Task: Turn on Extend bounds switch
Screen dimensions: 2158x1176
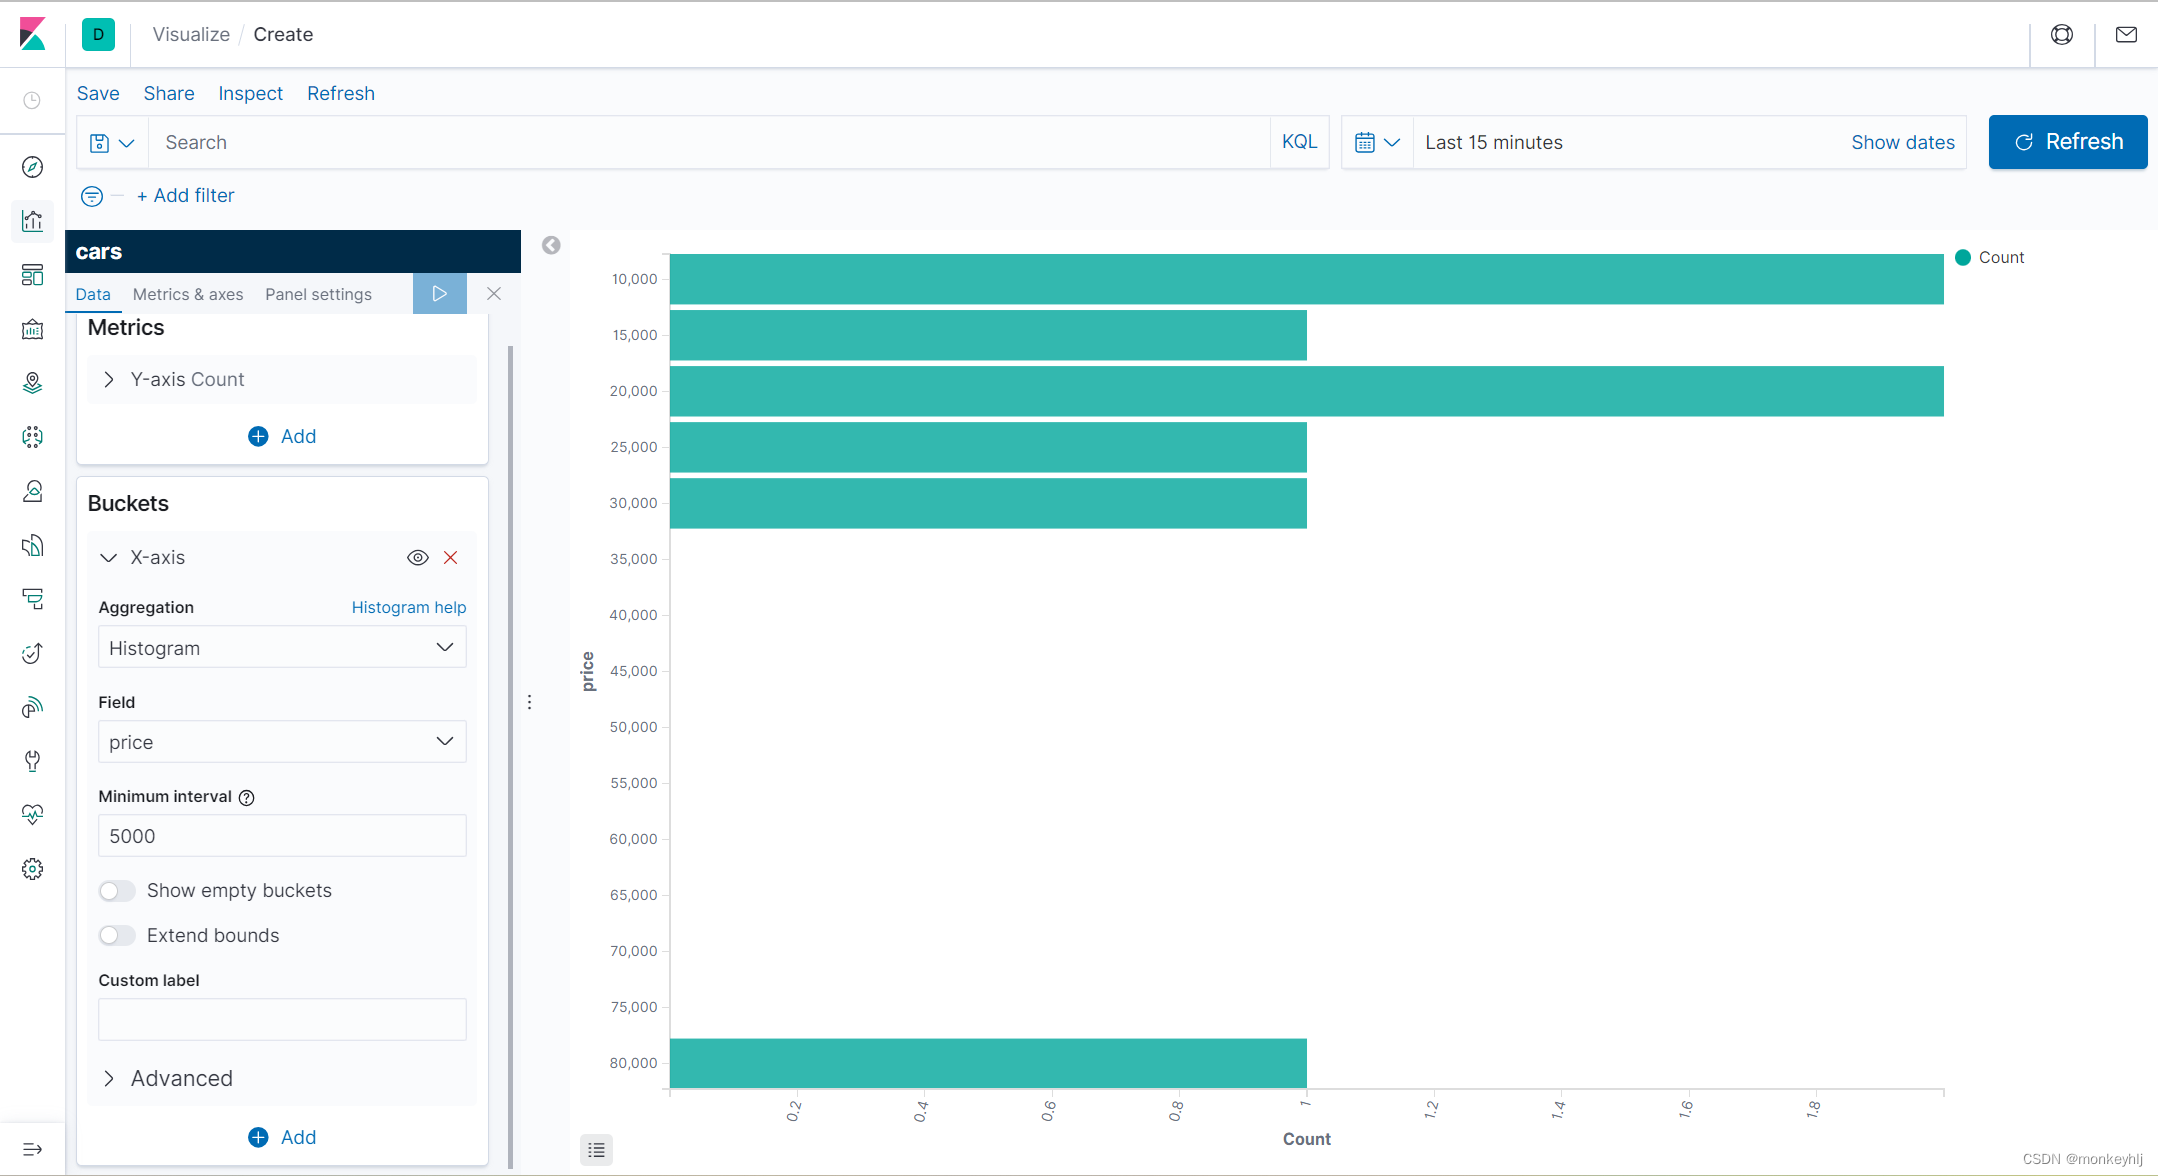Action: (117, 936)
